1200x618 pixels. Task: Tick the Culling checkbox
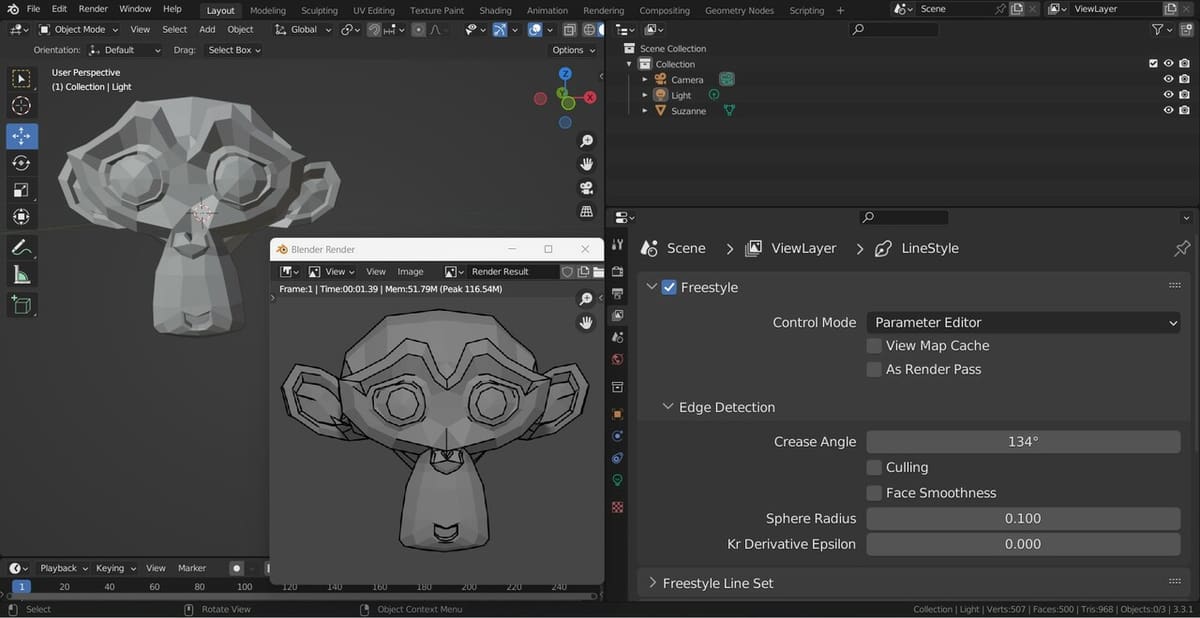[875, 467]
